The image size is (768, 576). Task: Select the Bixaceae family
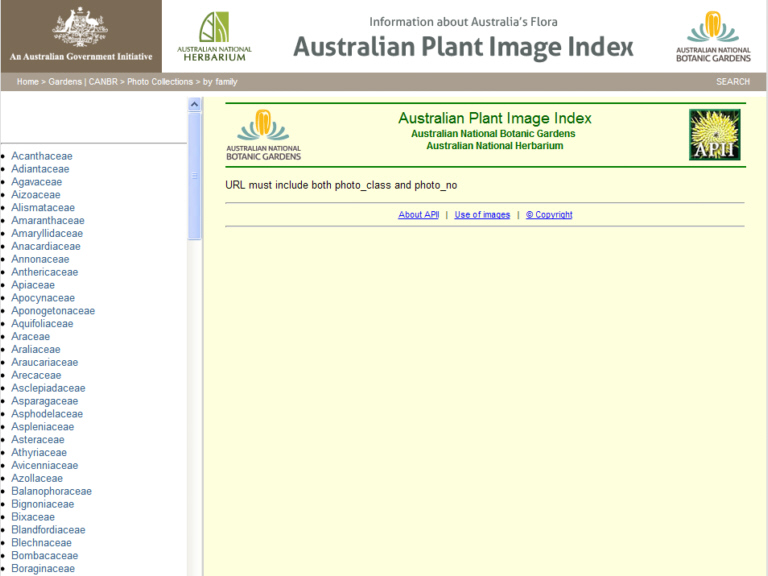[x=33, y=517]
